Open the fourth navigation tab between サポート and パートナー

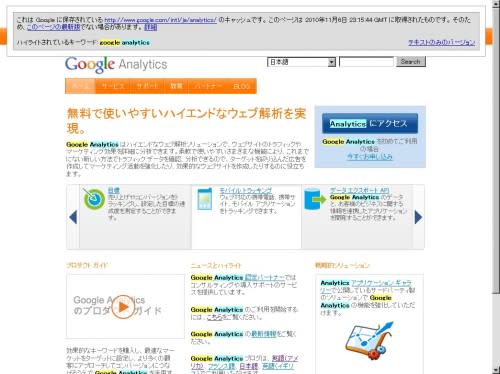coord(176,86)
